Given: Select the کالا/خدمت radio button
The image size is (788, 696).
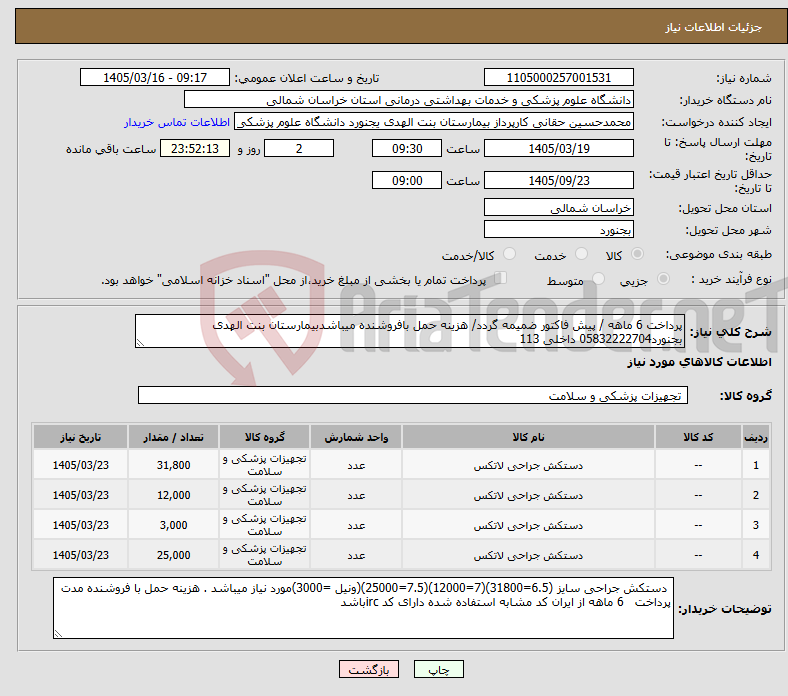Looking at the screenshot, I should 510,254.
